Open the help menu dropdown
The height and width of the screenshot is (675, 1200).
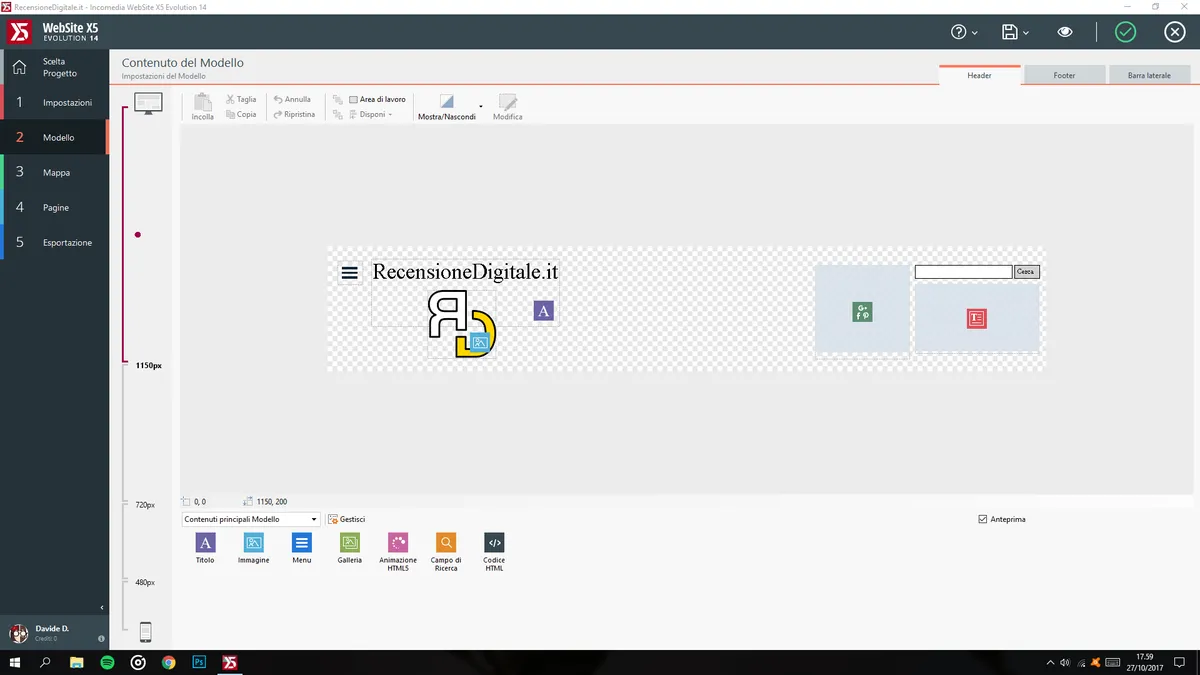(x=965, y=32)
